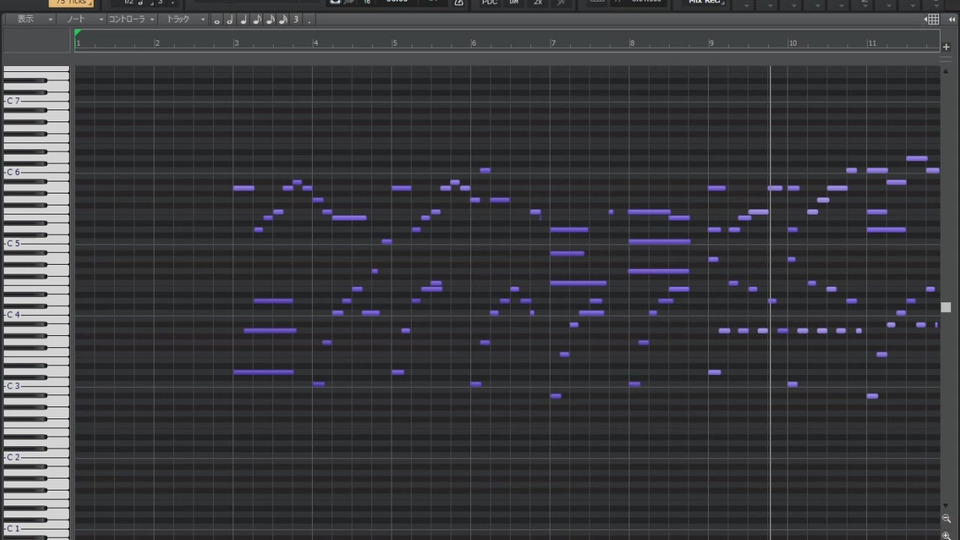Open the grid pane icon at right
This screenshot has width=960, height=540.
pyautogui.click(x=932, y=20)
